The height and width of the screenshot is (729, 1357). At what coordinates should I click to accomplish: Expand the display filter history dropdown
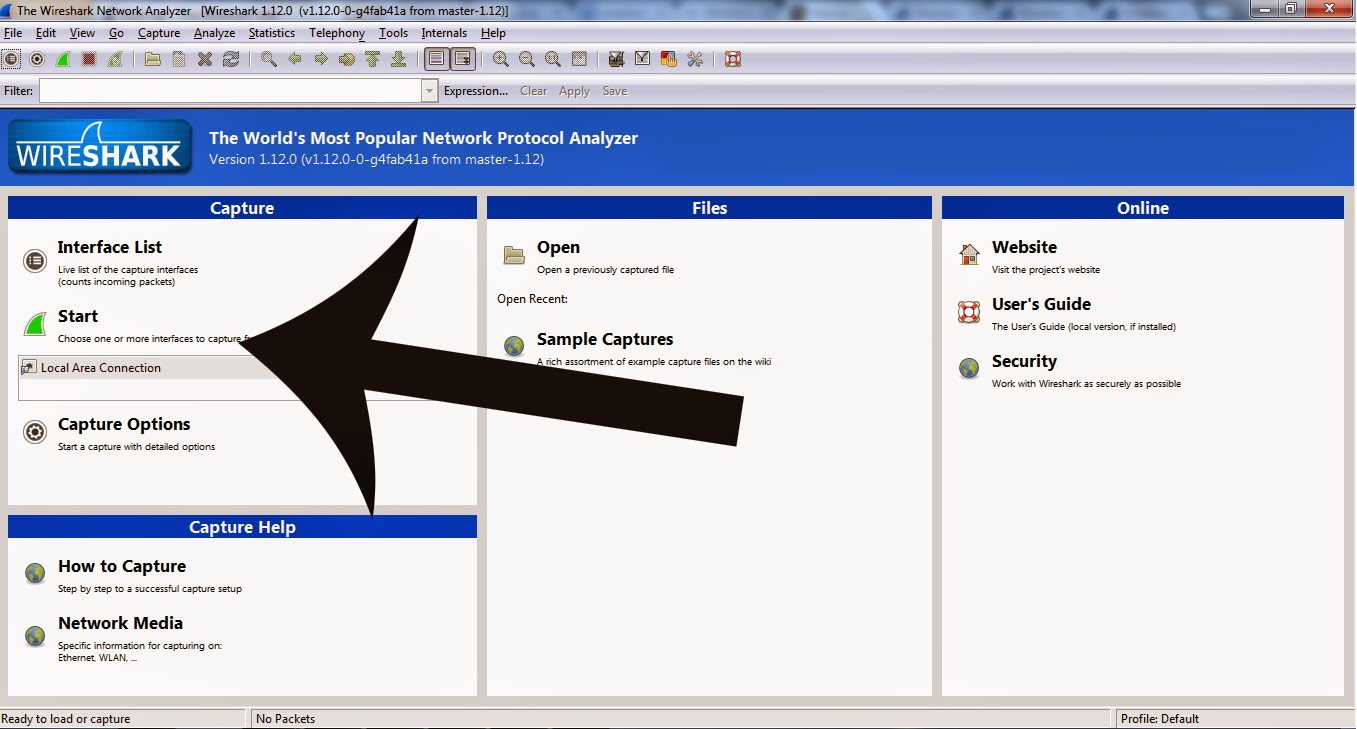point(430,91)
